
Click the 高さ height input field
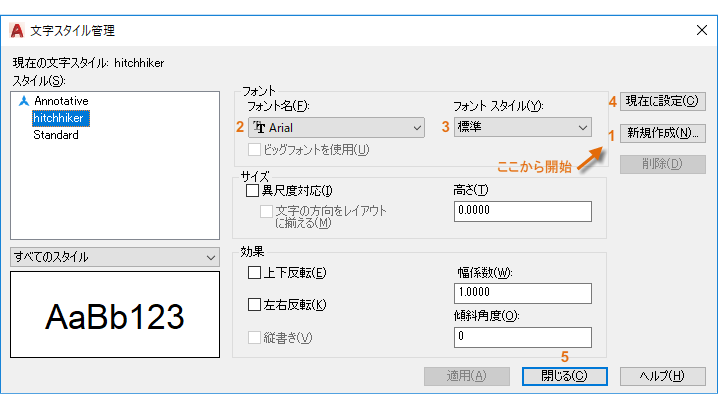[521, 211]
